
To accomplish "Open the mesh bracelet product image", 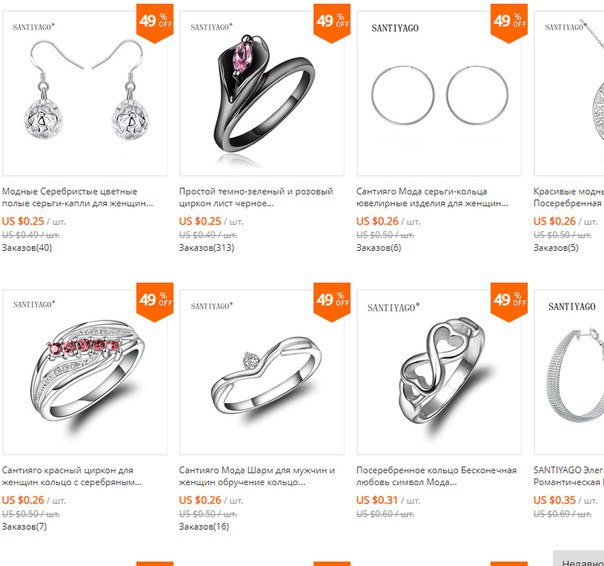I will (569, 372).
